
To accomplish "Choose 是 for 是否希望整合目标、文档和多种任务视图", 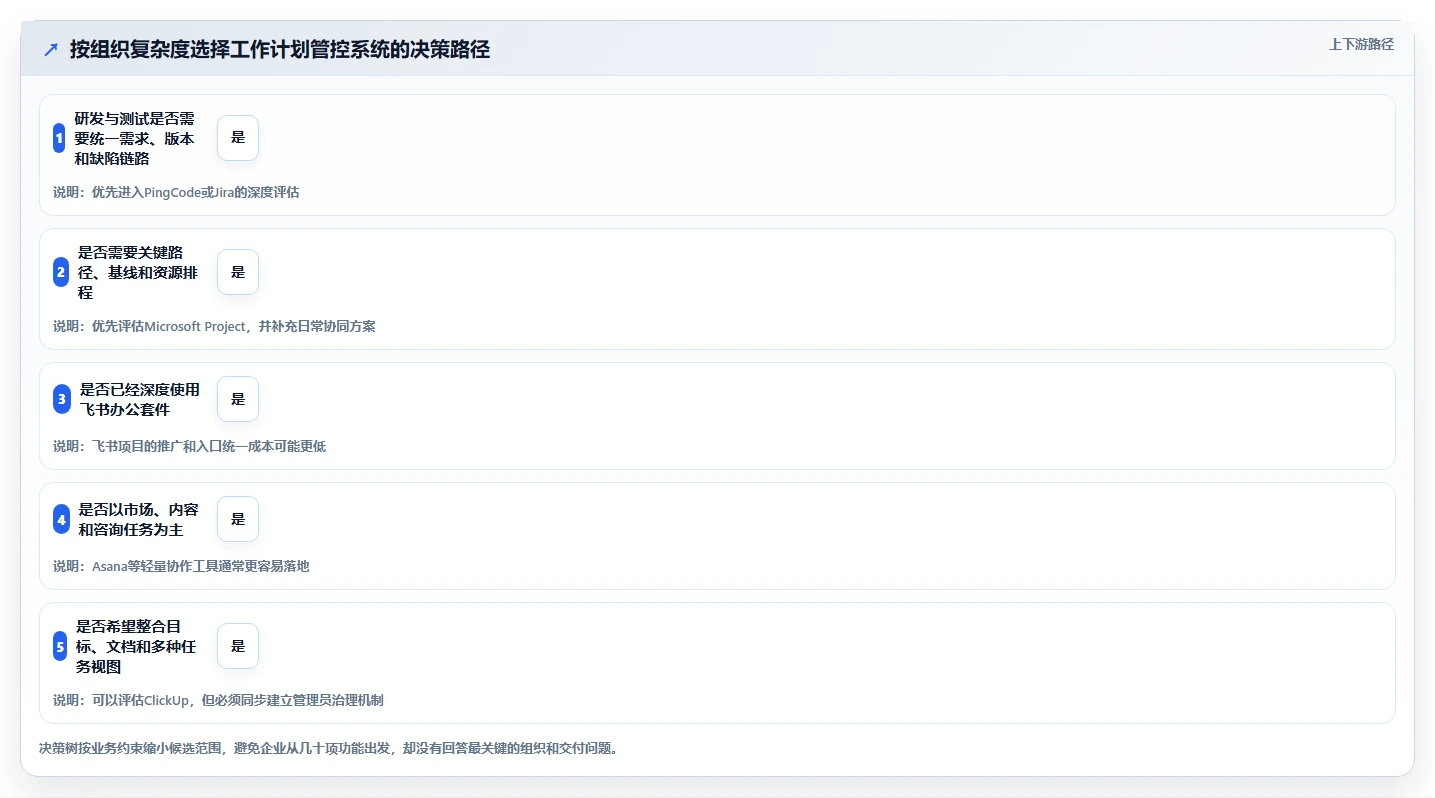I will click(238, 646).
